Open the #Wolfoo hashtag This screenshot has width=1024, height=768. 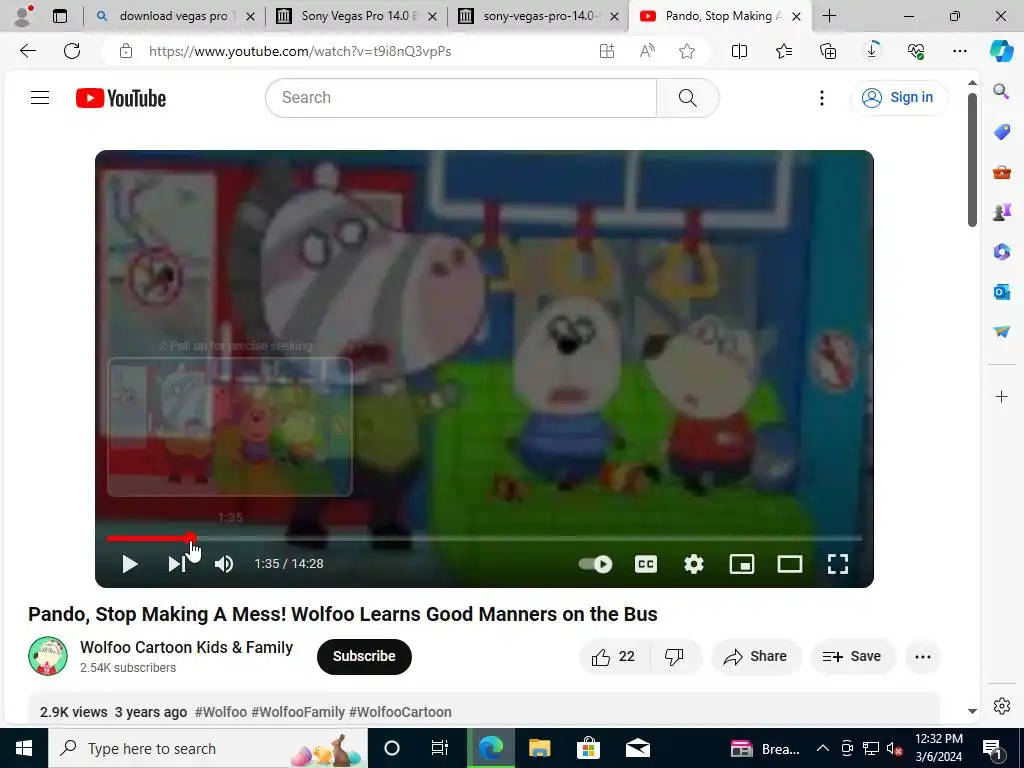pos(221,712)
